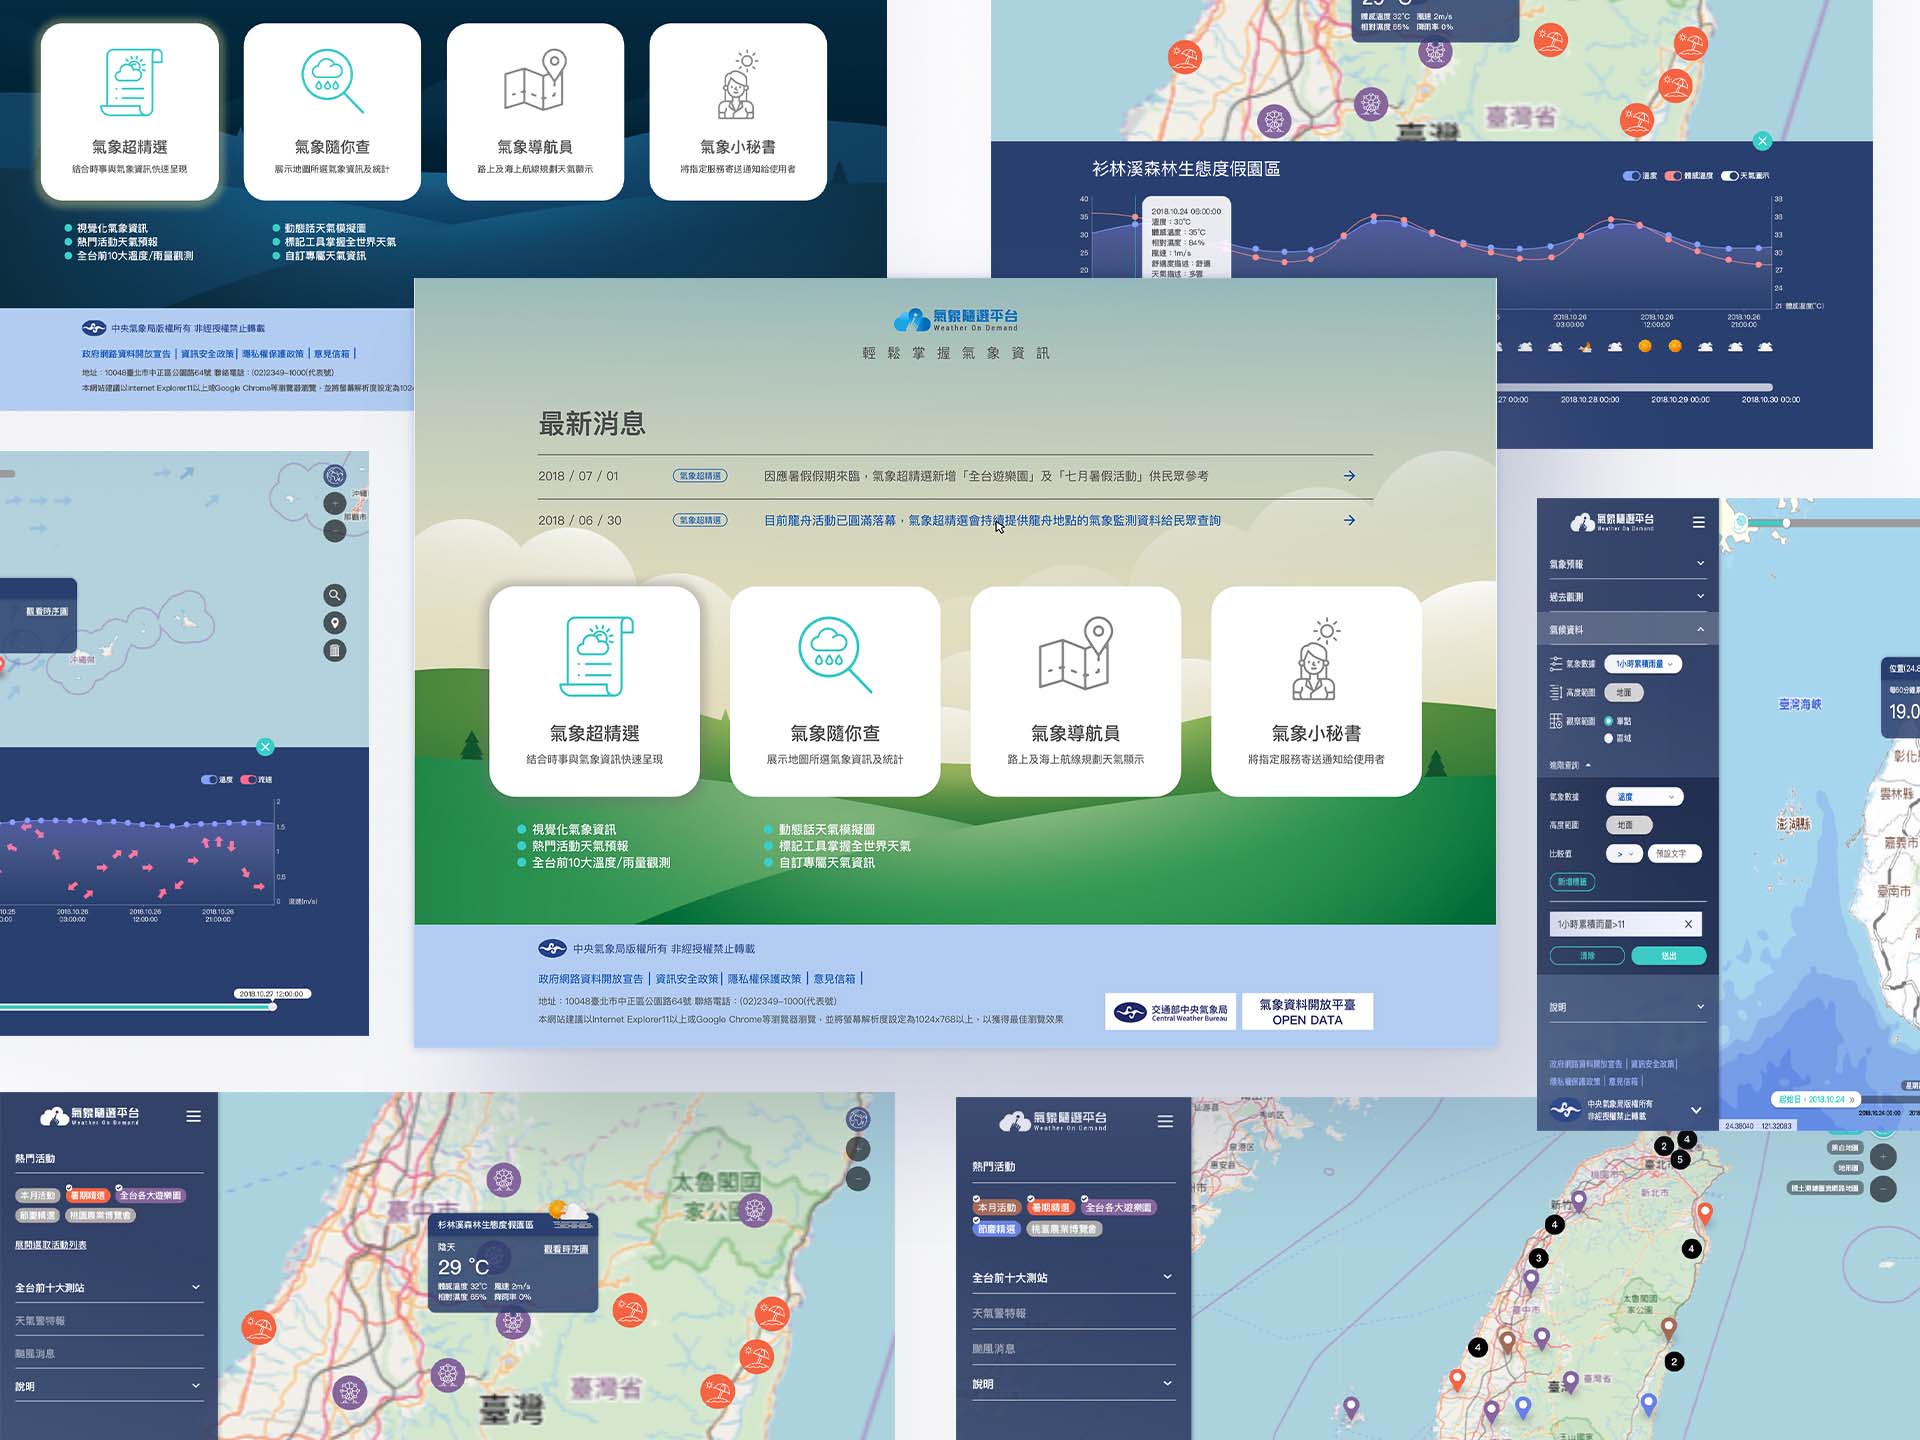Expand 氣象預報 section in right sidebar
This screenshot has height=1440, width=1920.
[x=1627, y=564]
